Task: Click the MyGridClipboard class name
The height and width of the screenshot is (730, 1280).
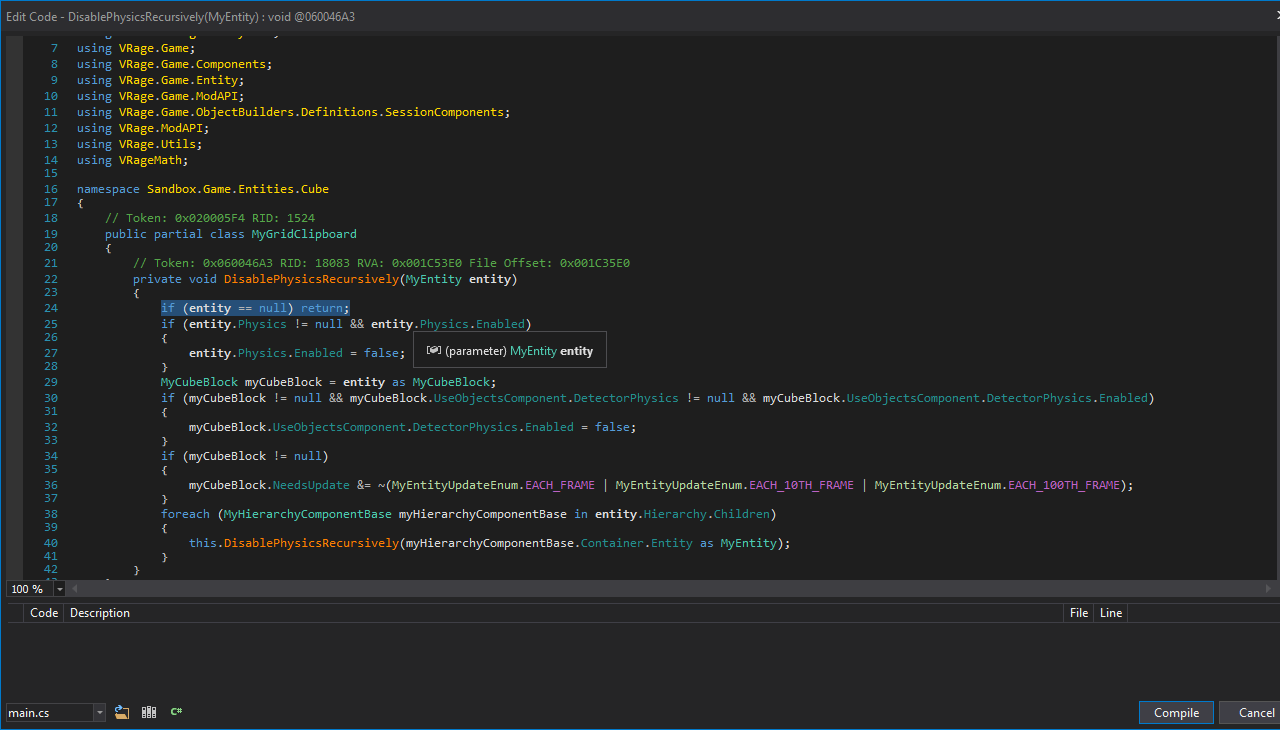Action: (304, 234)
